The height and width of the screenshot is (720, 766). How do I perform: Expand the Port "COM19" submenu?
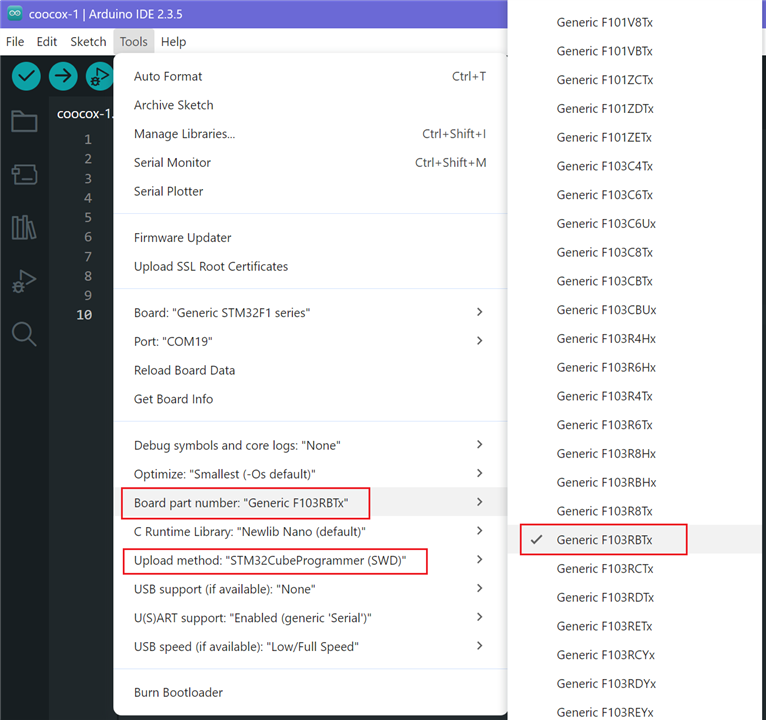[310, 341]
